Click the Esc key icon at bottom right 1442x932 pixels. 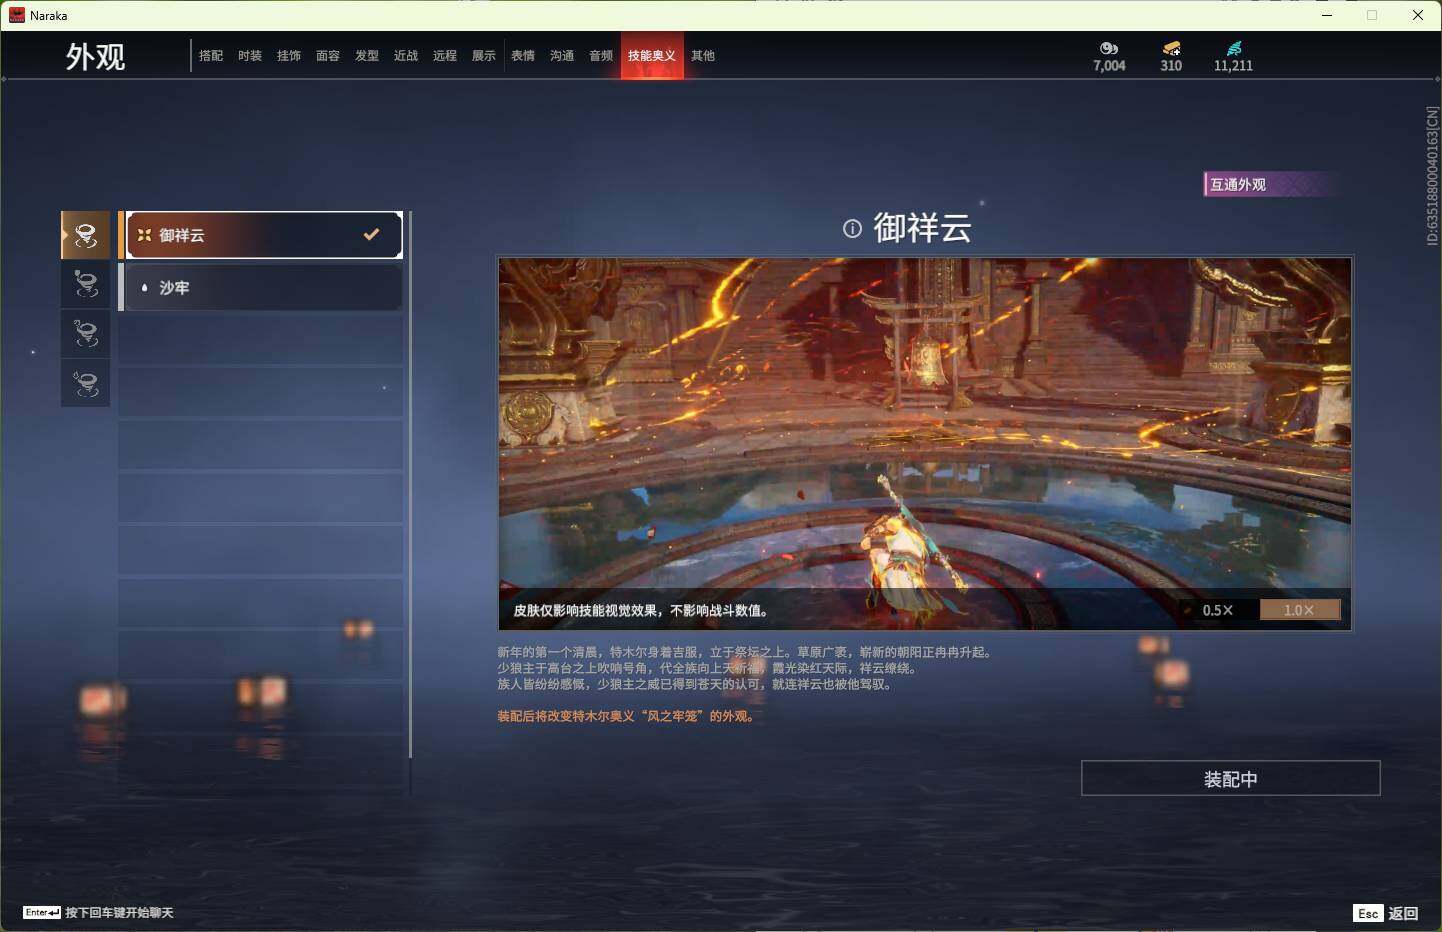pos(1368,913)
